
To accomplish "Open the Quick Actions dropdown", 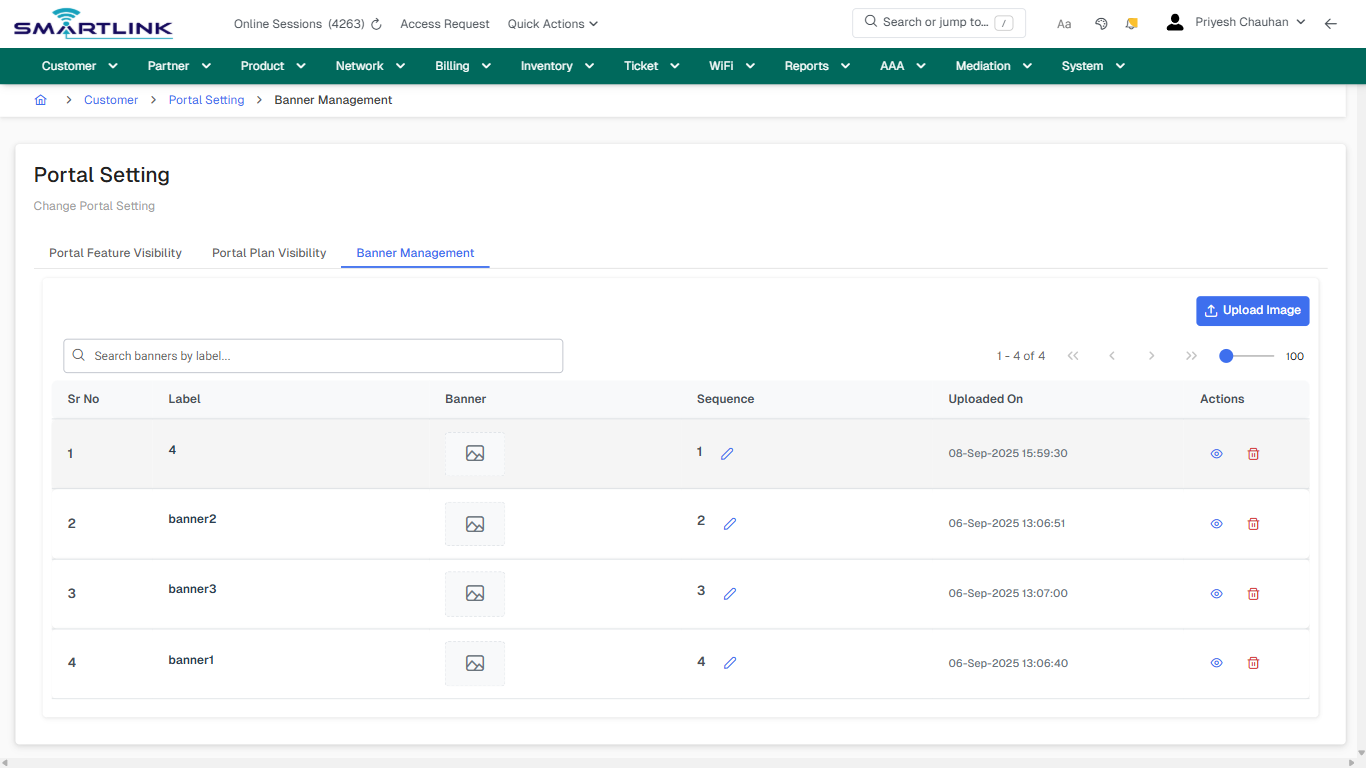I will click(x=552, y=23).
